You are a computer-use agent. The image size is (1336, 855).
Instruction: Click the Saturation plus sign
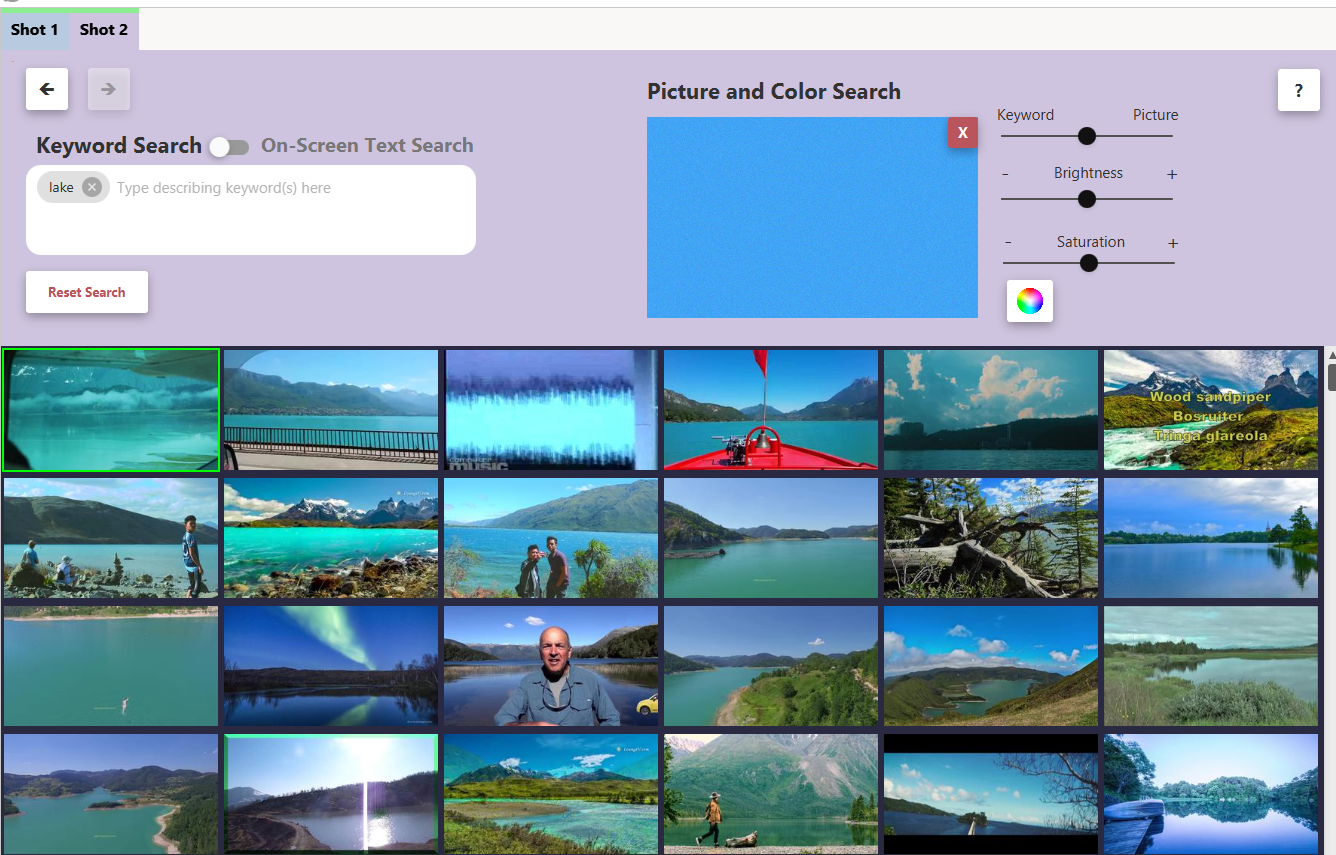pos(1173,243)
